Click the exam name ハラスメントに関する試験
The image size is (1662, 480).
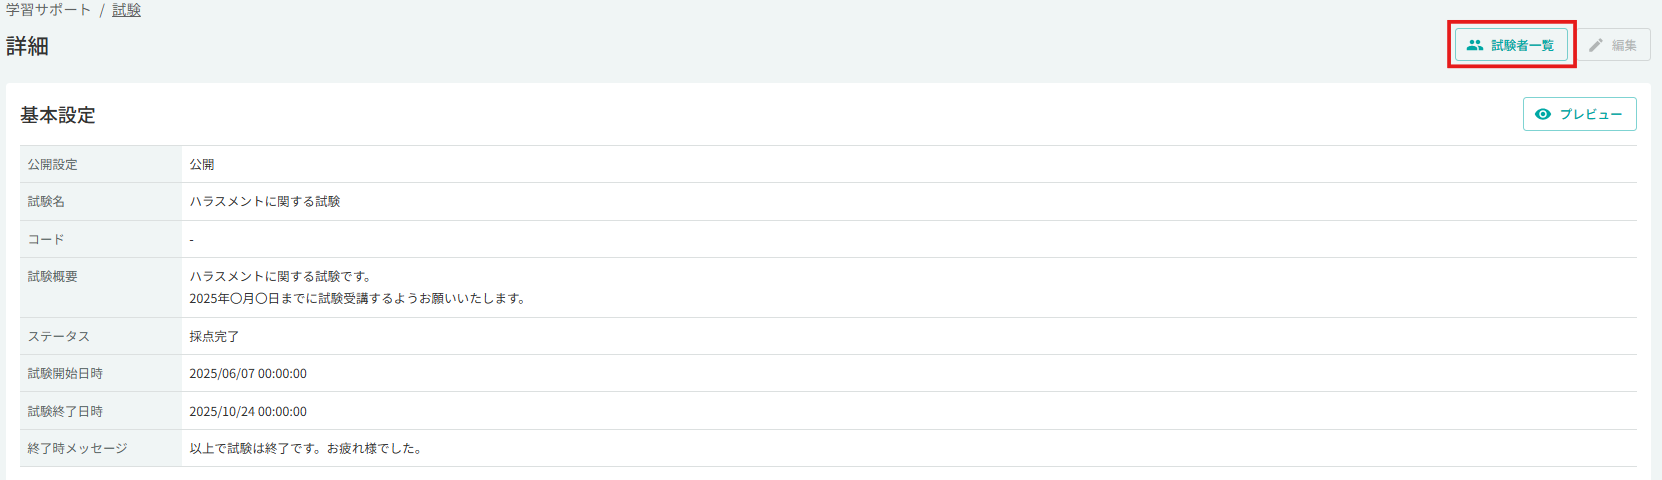[265, 202]
